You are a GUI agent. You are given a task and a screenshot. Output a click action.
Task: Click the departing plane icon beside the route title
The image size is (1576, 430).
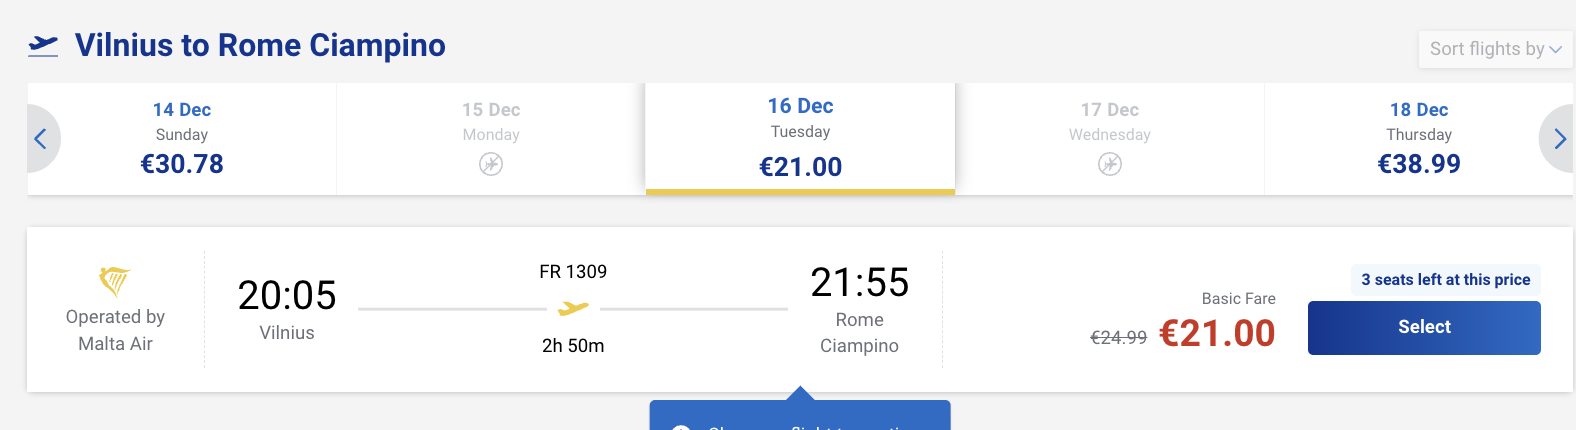[x=43, y=45]
